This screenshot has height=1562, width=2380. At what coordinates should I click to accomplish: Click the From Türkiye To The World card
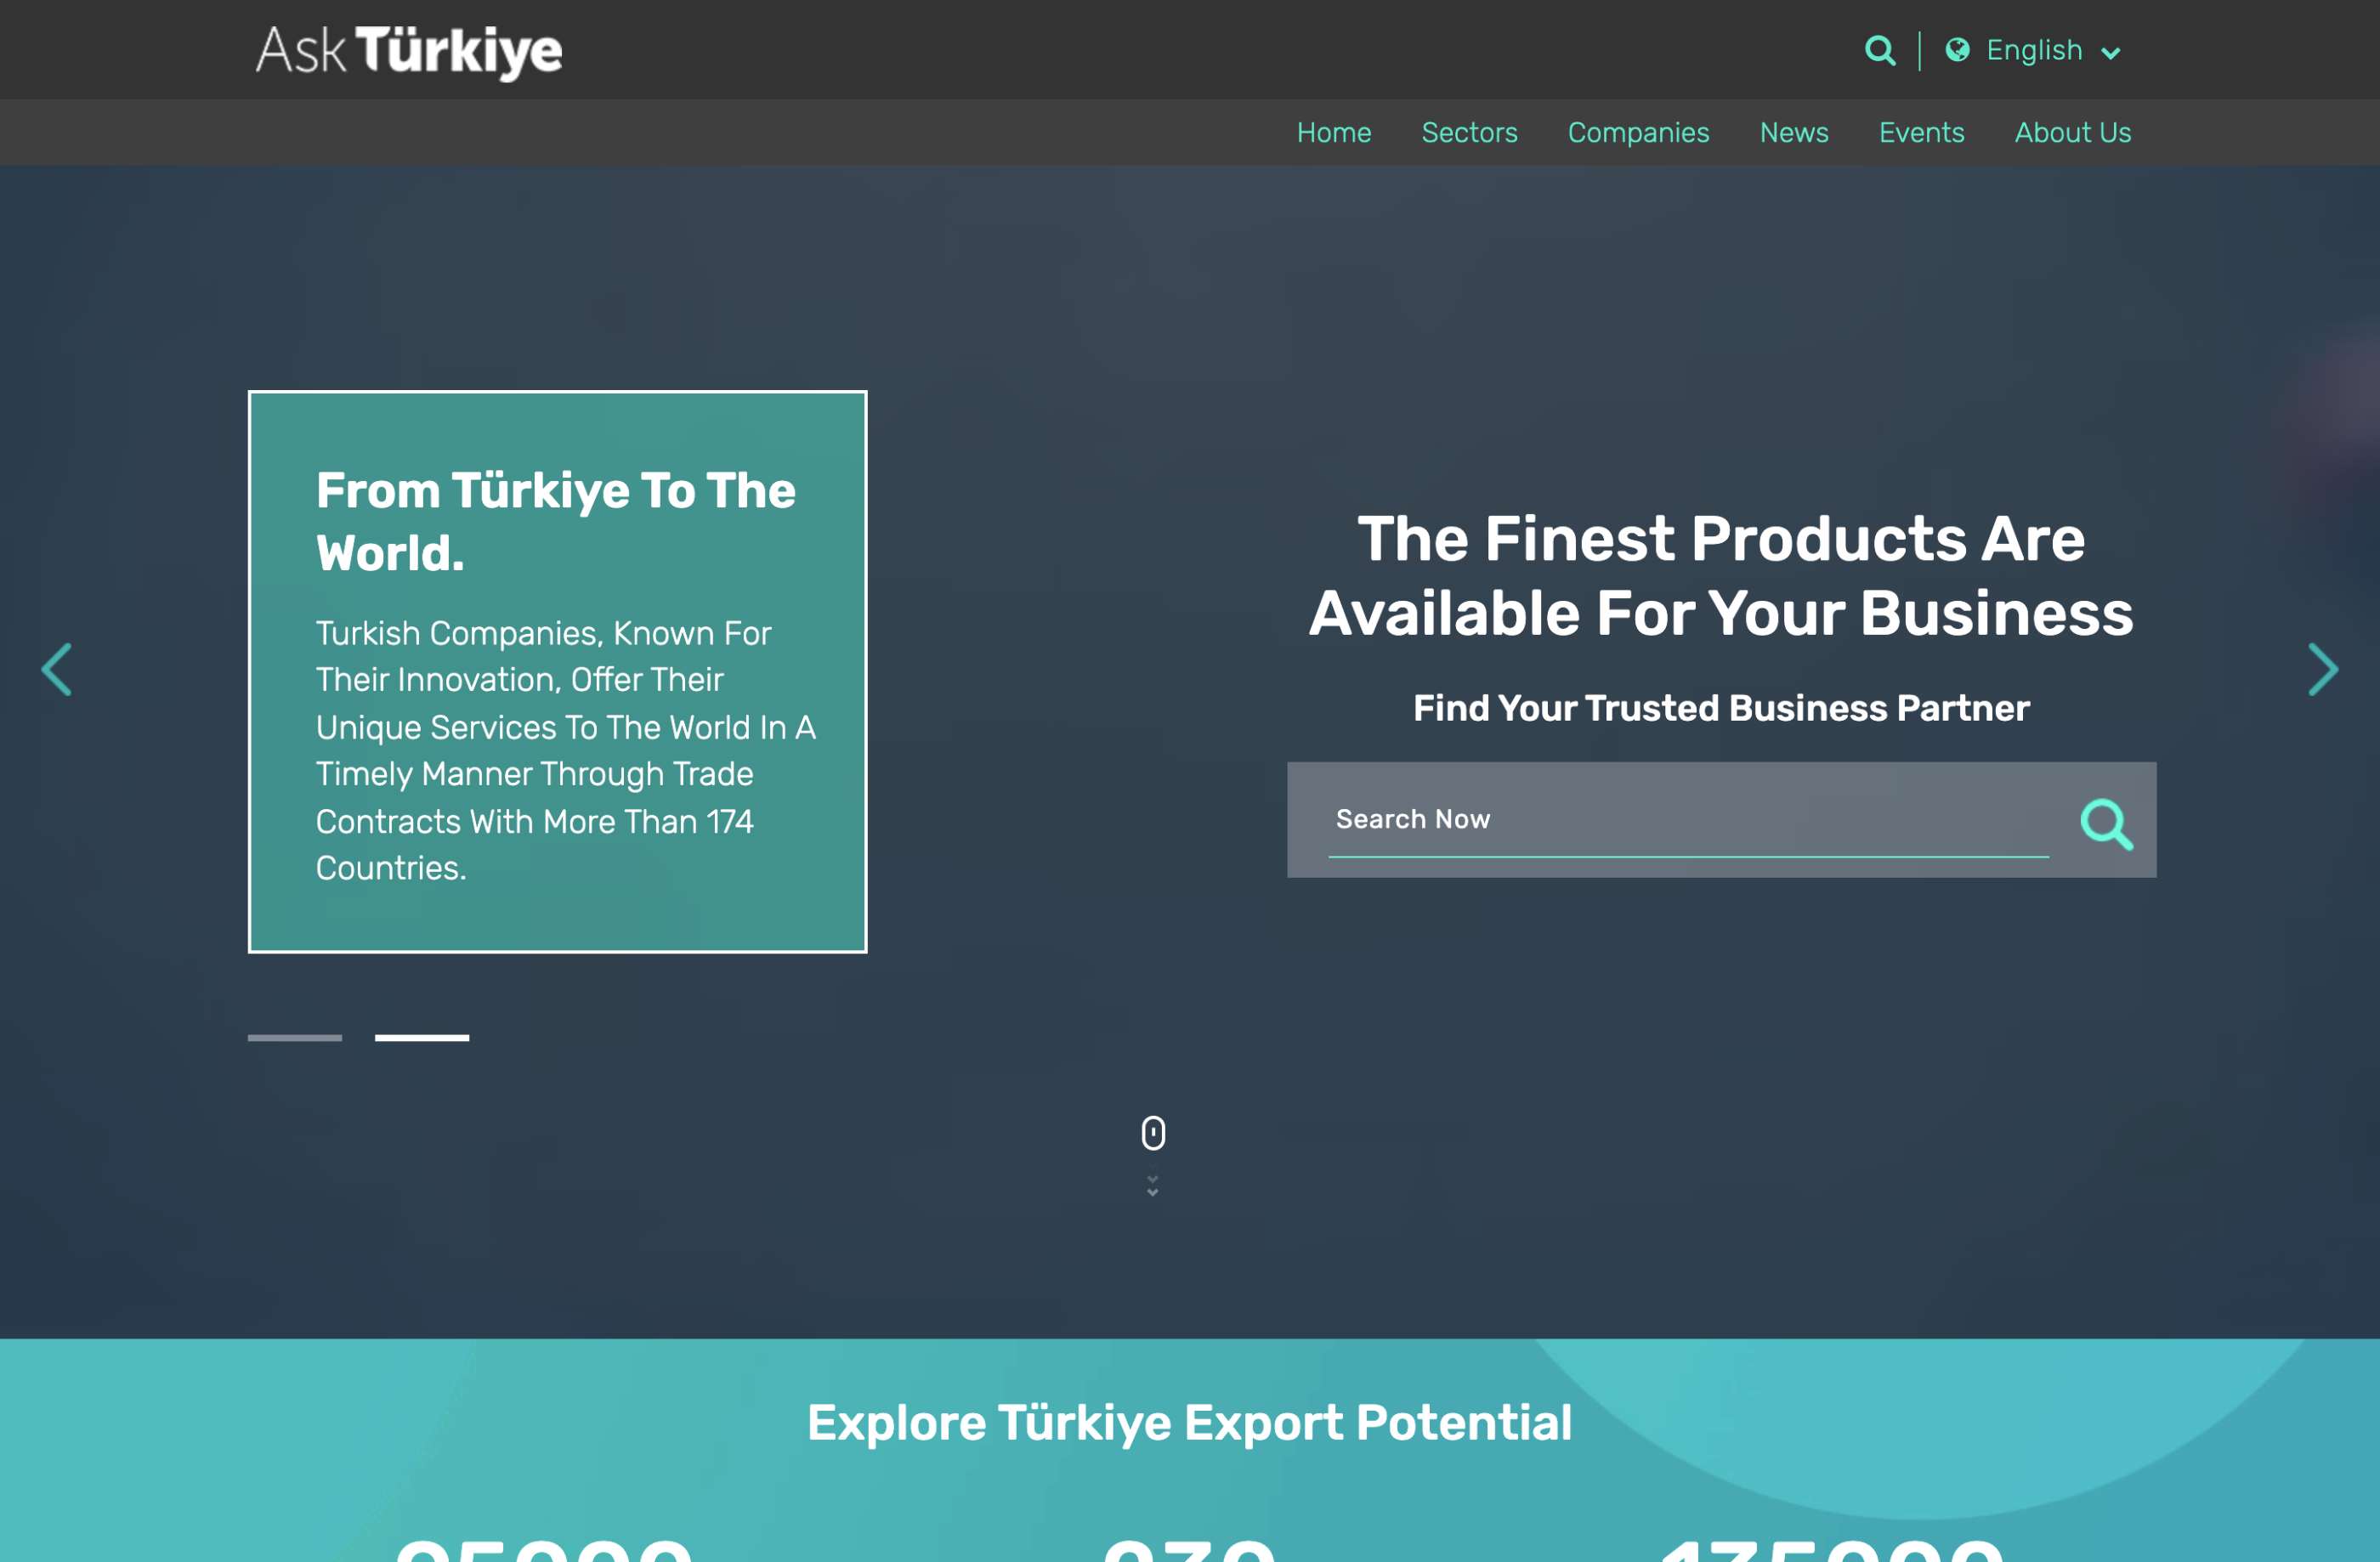[557, 672]
